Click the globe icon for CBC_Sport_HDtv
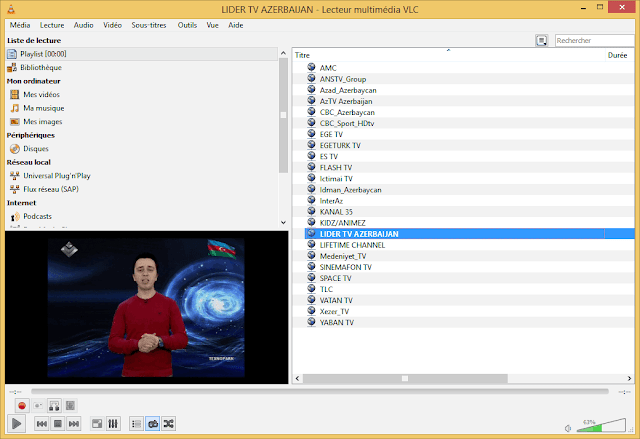 (311, 122)
